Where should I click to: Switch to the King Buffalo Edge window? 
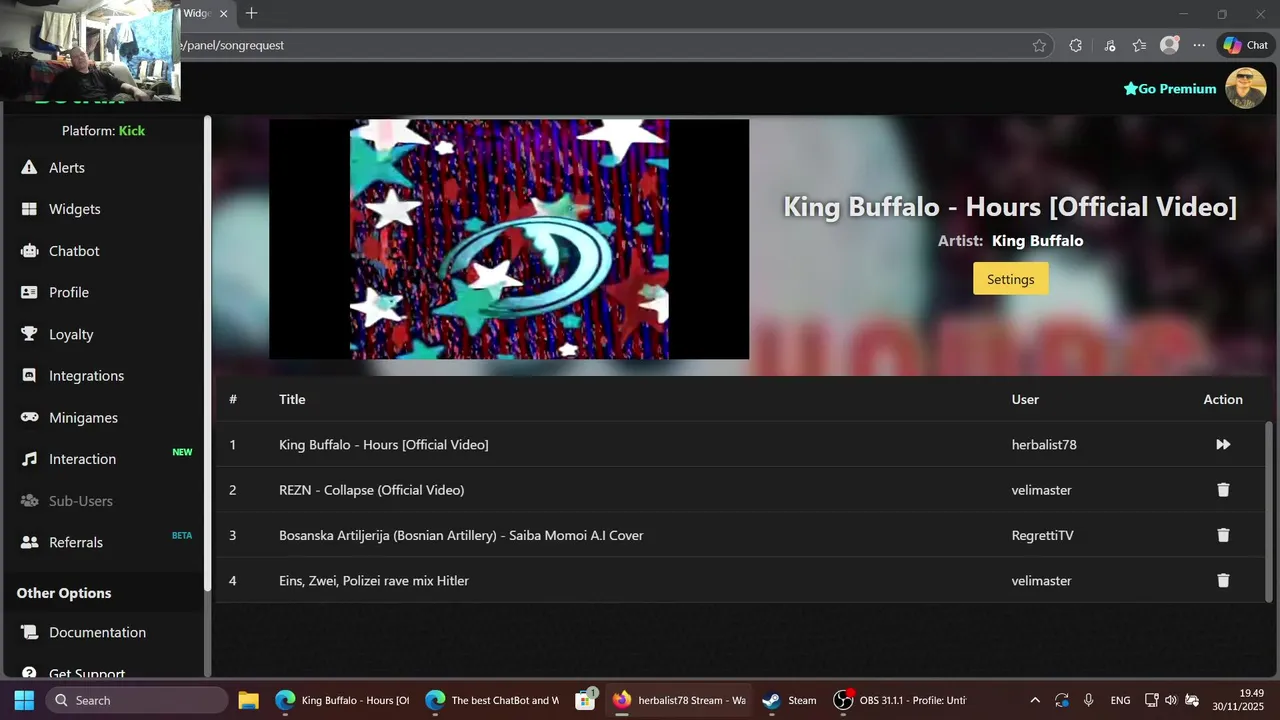[x=342, y=700]
